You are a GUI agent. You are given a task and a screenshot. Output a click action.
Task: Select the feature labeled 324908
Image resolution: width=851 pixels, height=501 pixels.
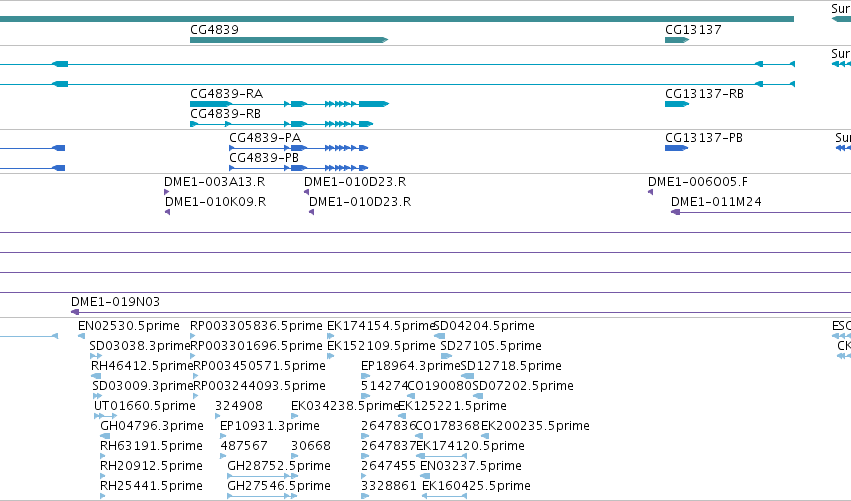click(239, 406)
